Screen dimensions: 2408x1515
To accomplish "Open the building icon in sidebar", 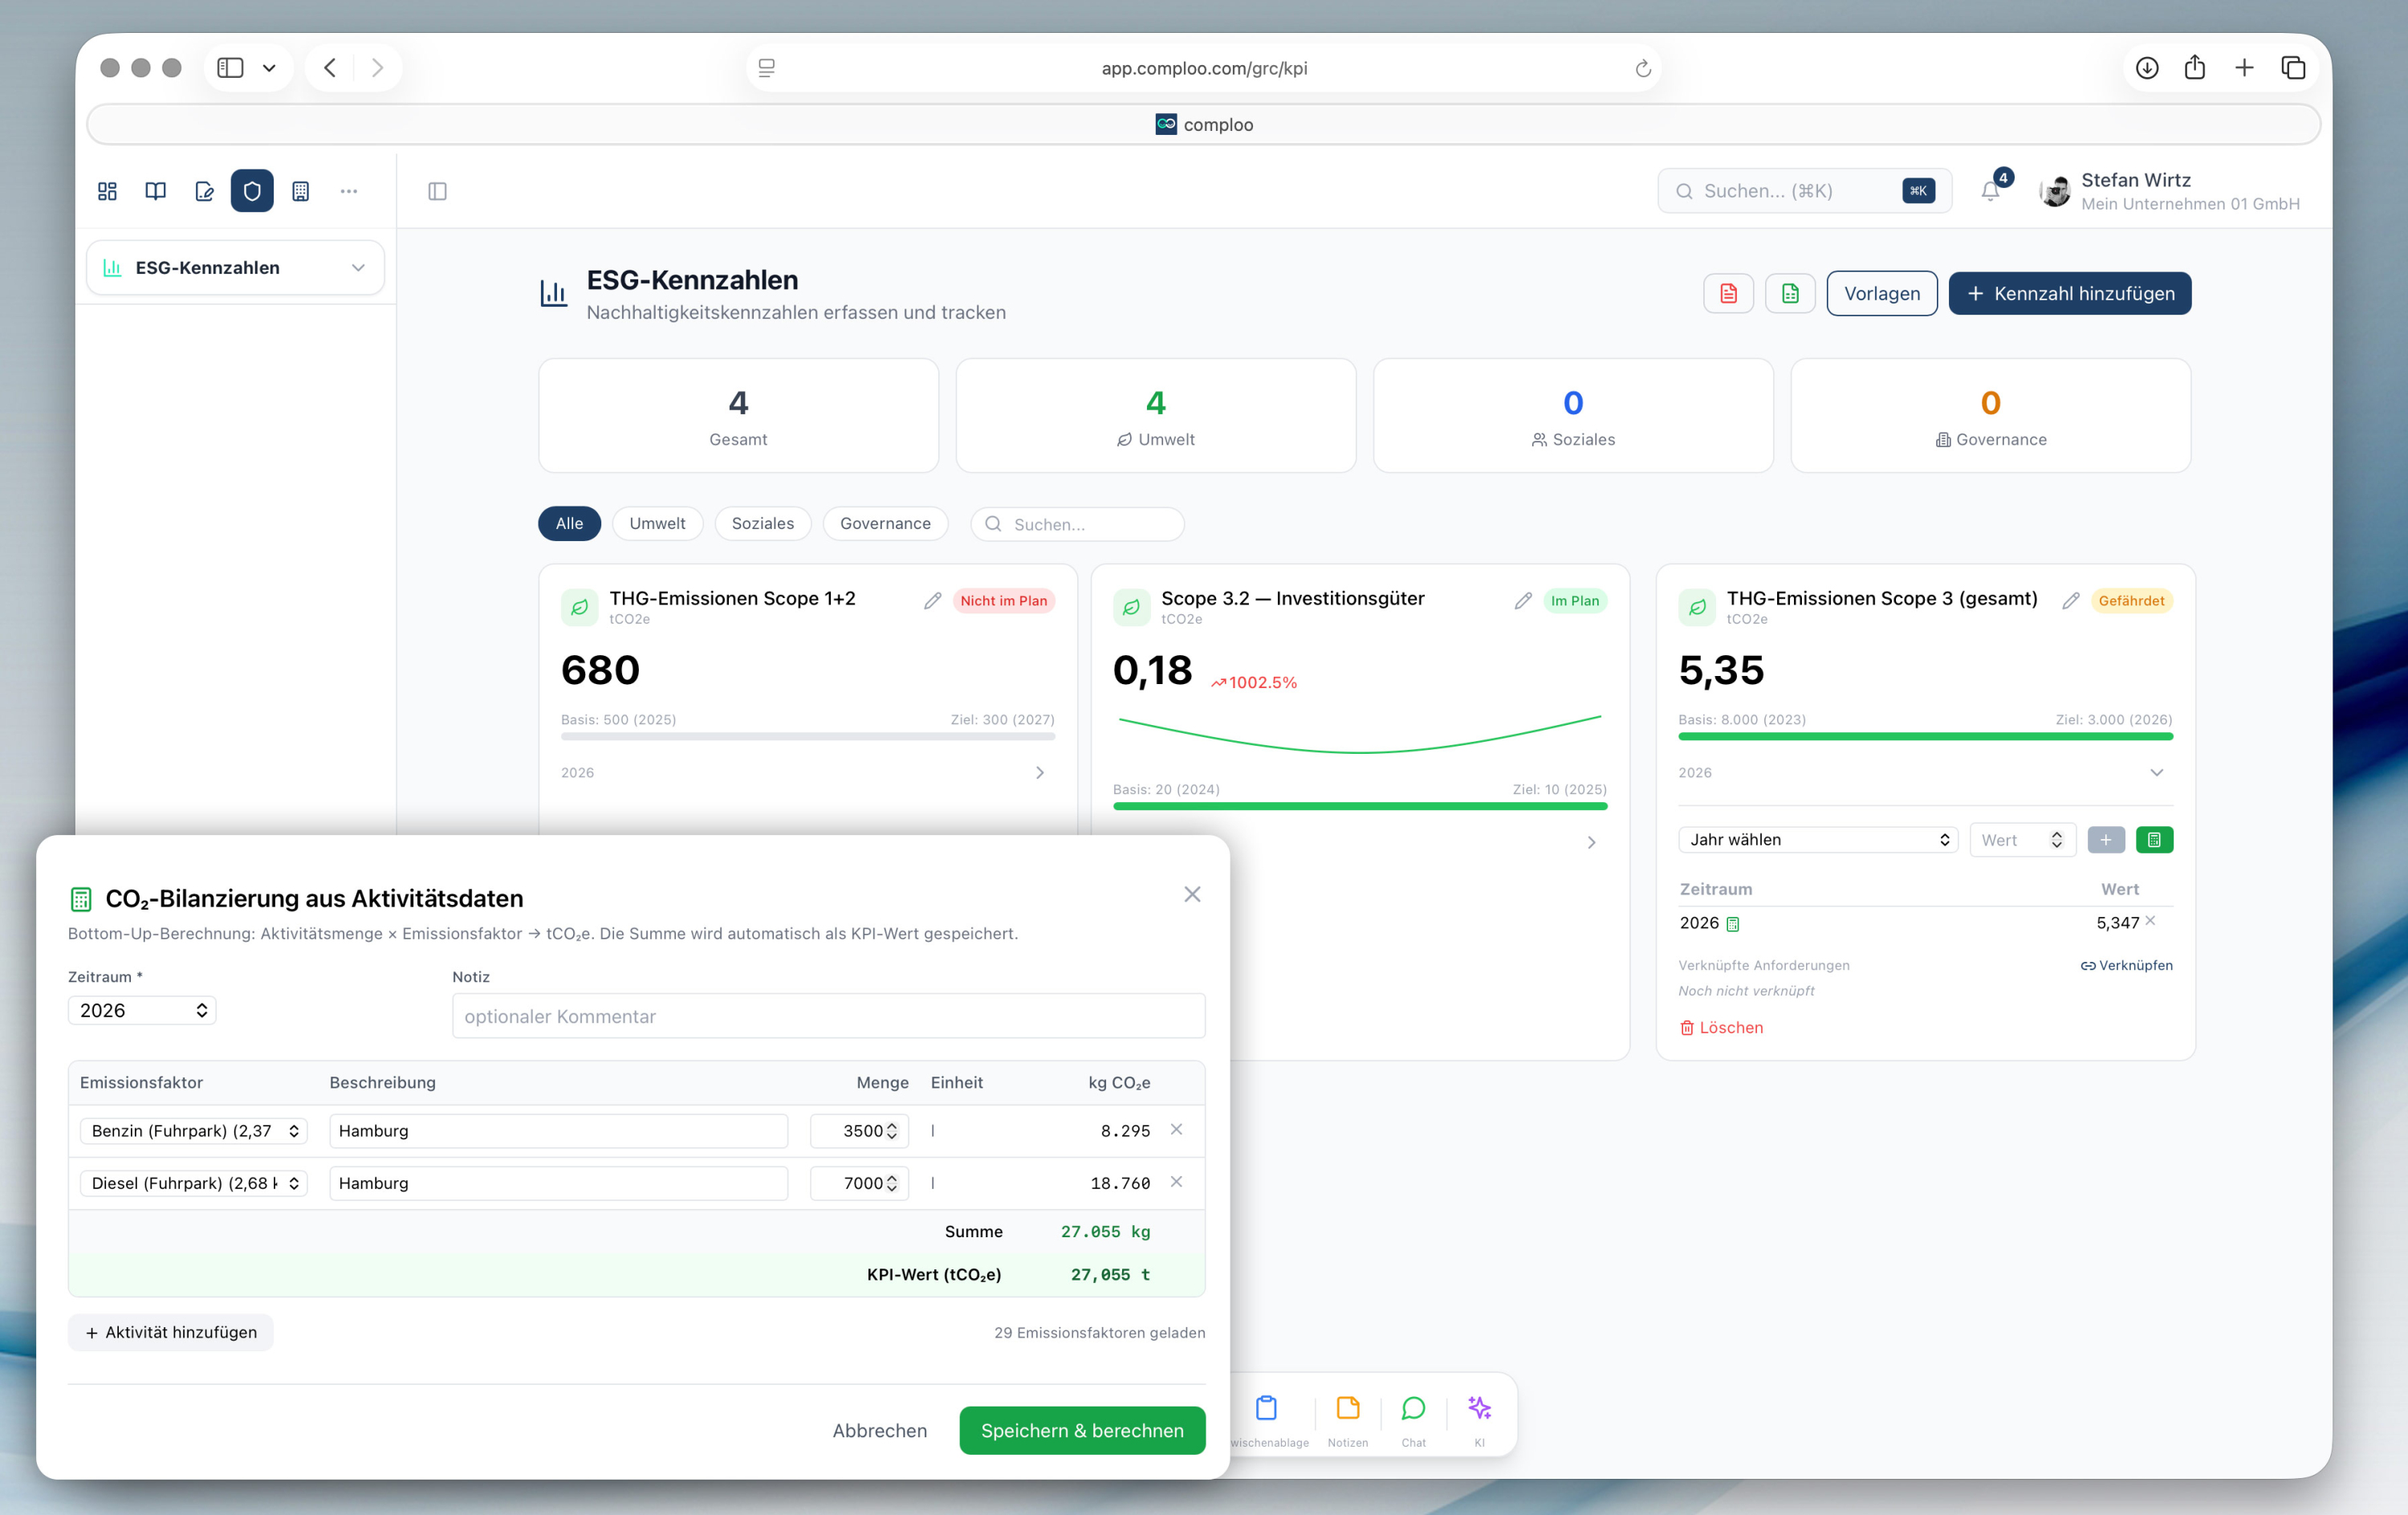I will tap(300, 191).
